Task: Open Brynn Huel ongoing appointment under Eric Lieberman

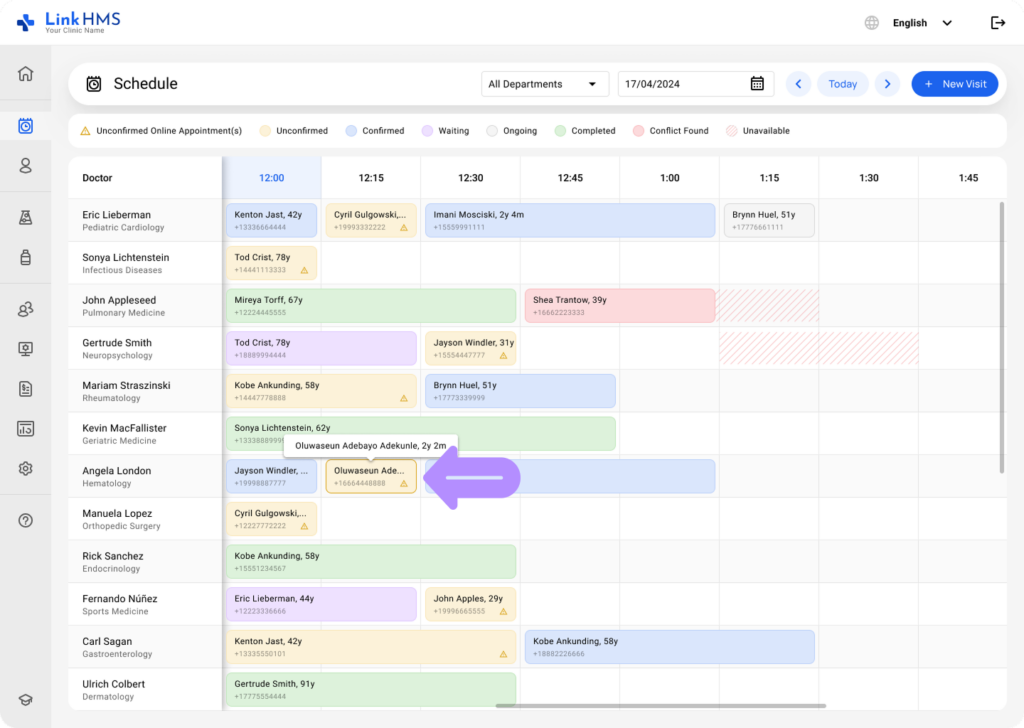Action: coord(769,220)
